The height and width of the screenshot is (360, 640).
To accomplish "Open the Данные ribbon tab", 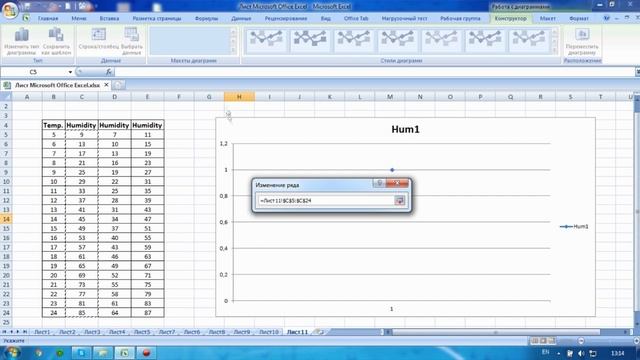I will coord(241,18).
